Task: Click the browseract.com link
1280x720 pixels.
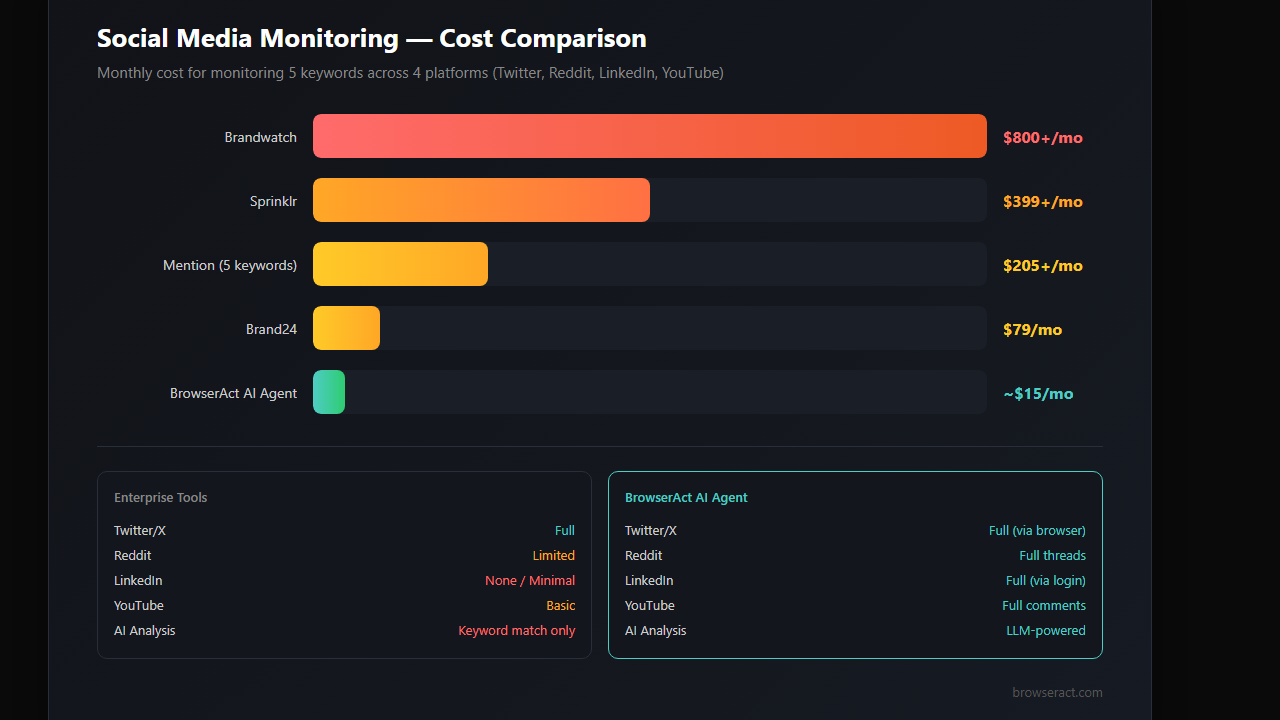Action: [1057, 692]
